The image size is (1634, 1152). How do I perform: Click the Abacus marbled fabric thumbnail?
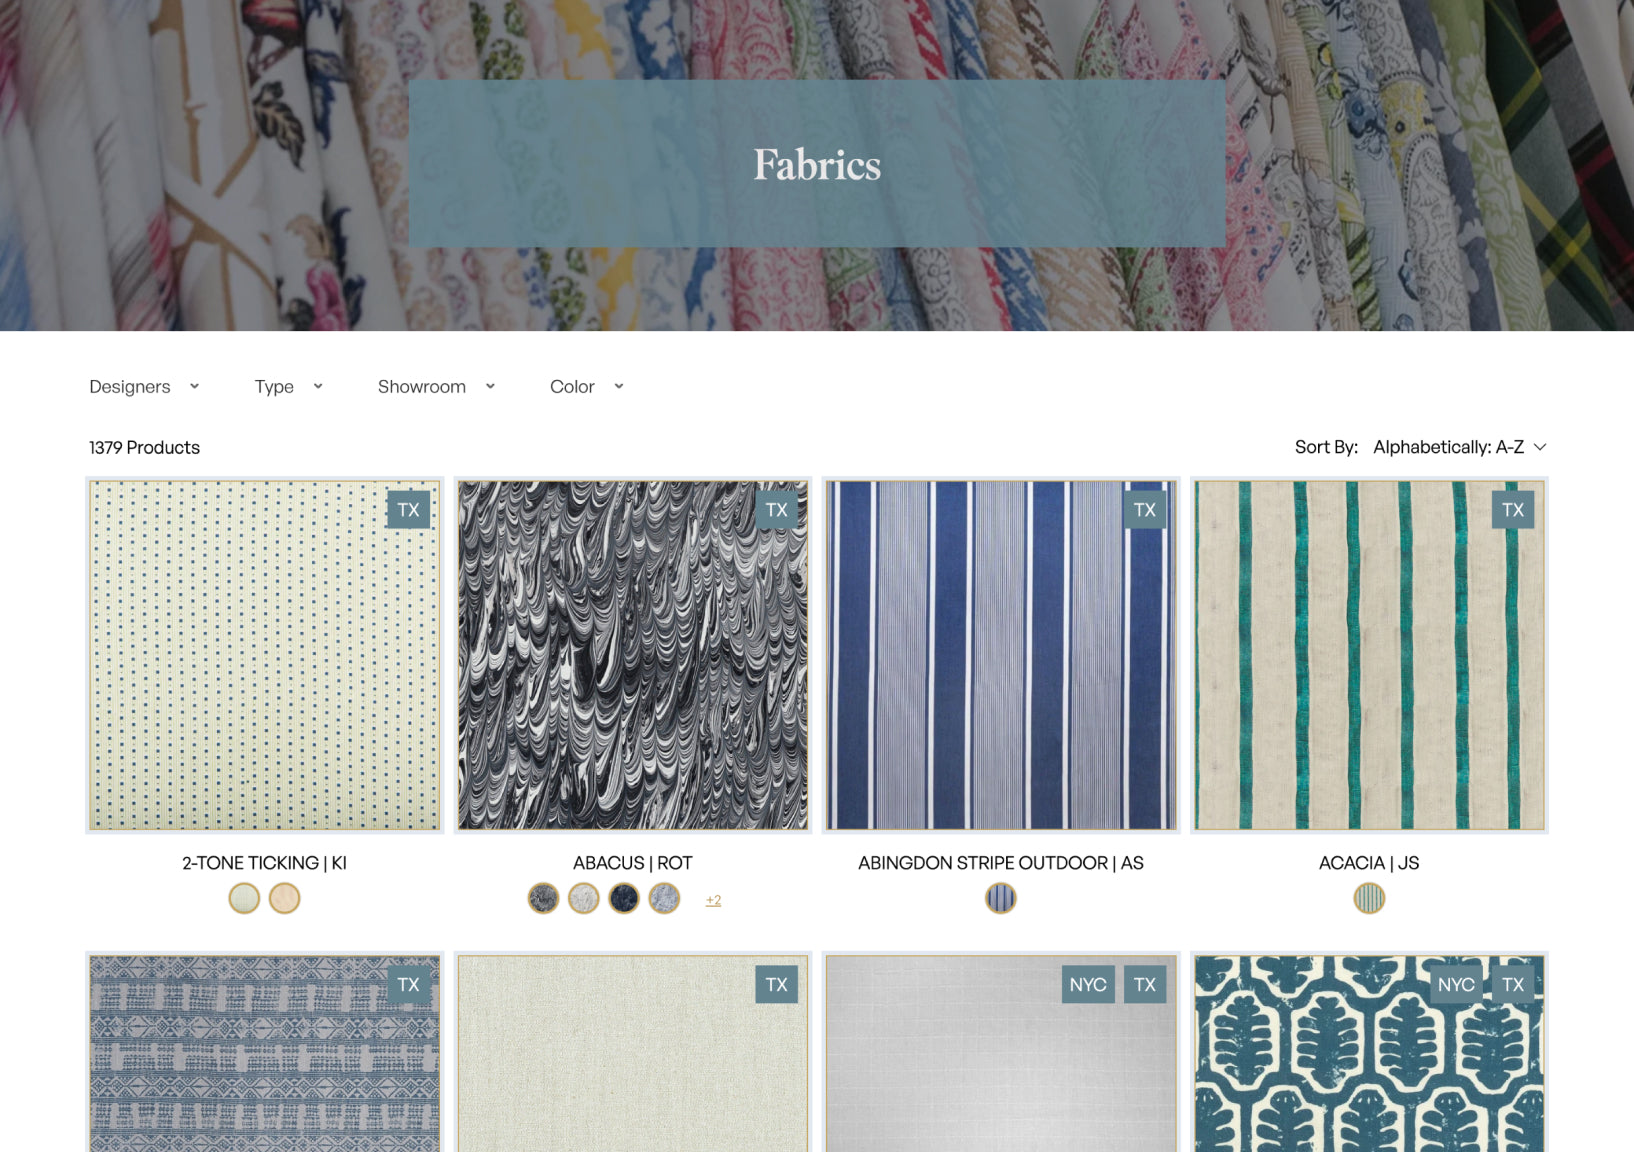pyautogui.click(x=632, y=655)
